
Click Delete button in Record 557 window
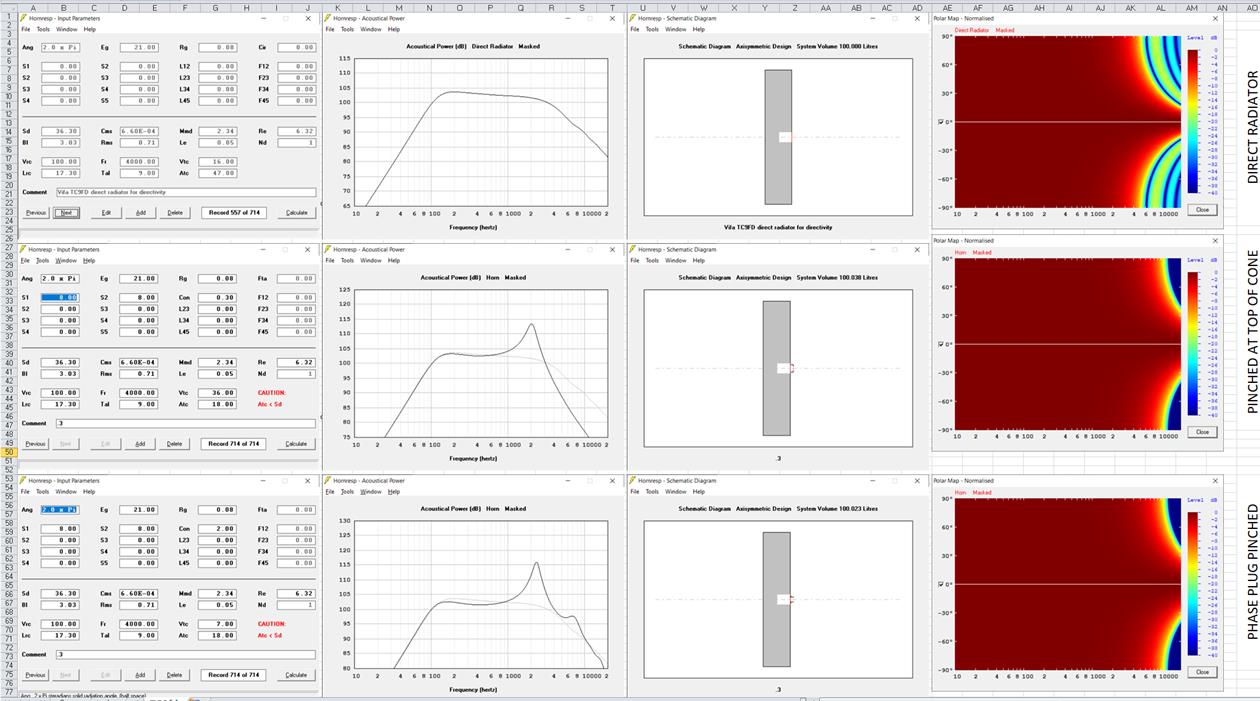[175, 212]
